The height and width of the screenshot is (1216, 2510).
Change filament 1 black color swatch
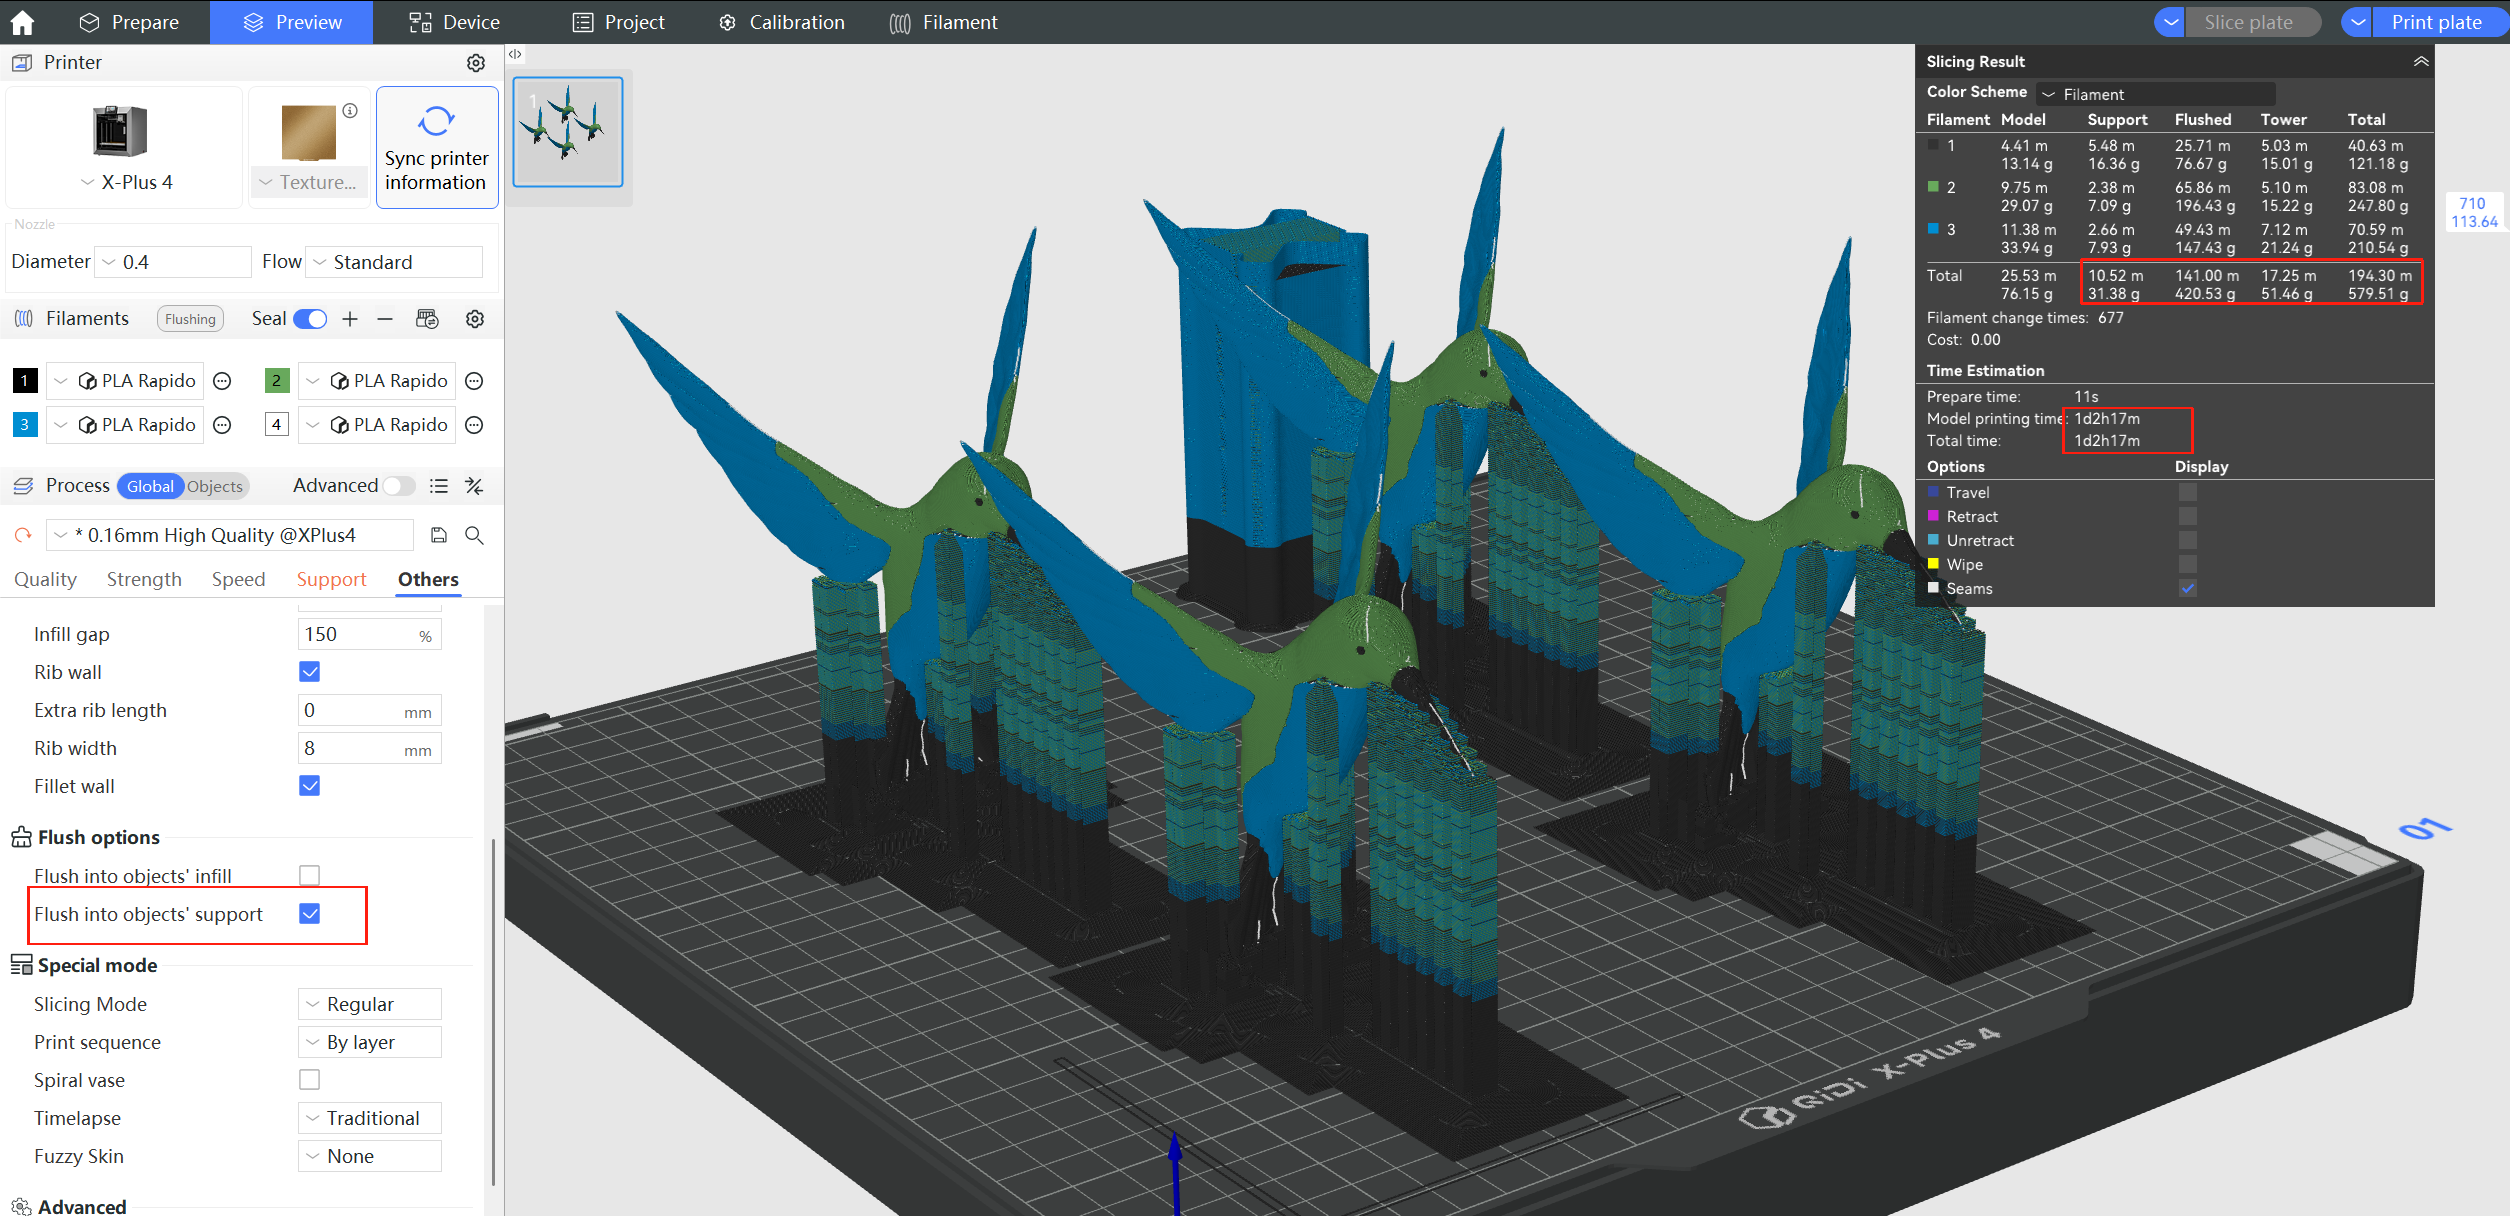(25, 381)
